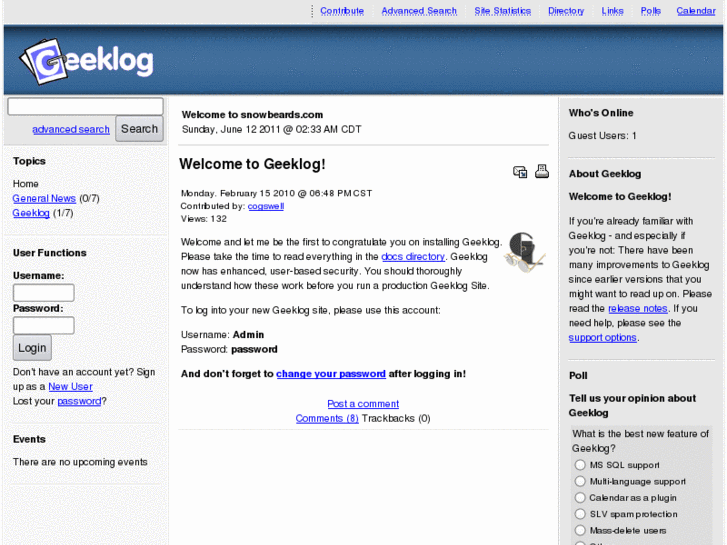The height and width of the screenshot is (545, 727).
Task: Select the Mass-delete users poll option
Action: pos(580,530)
